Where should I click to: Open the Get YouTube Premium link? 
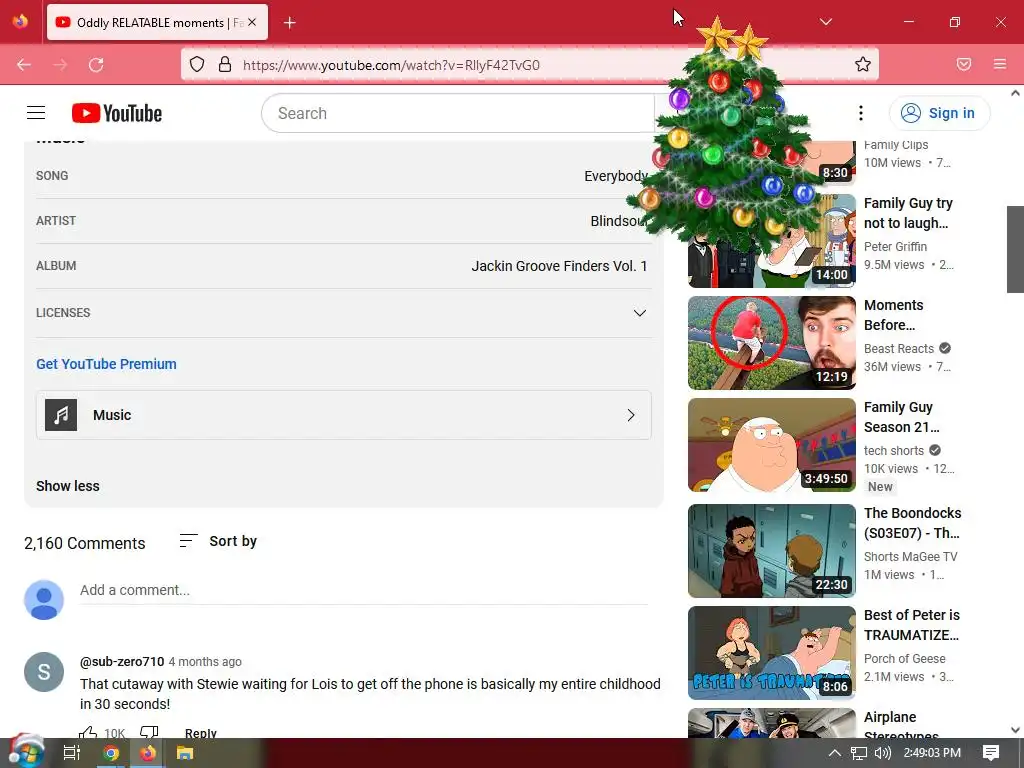[106, 364]
